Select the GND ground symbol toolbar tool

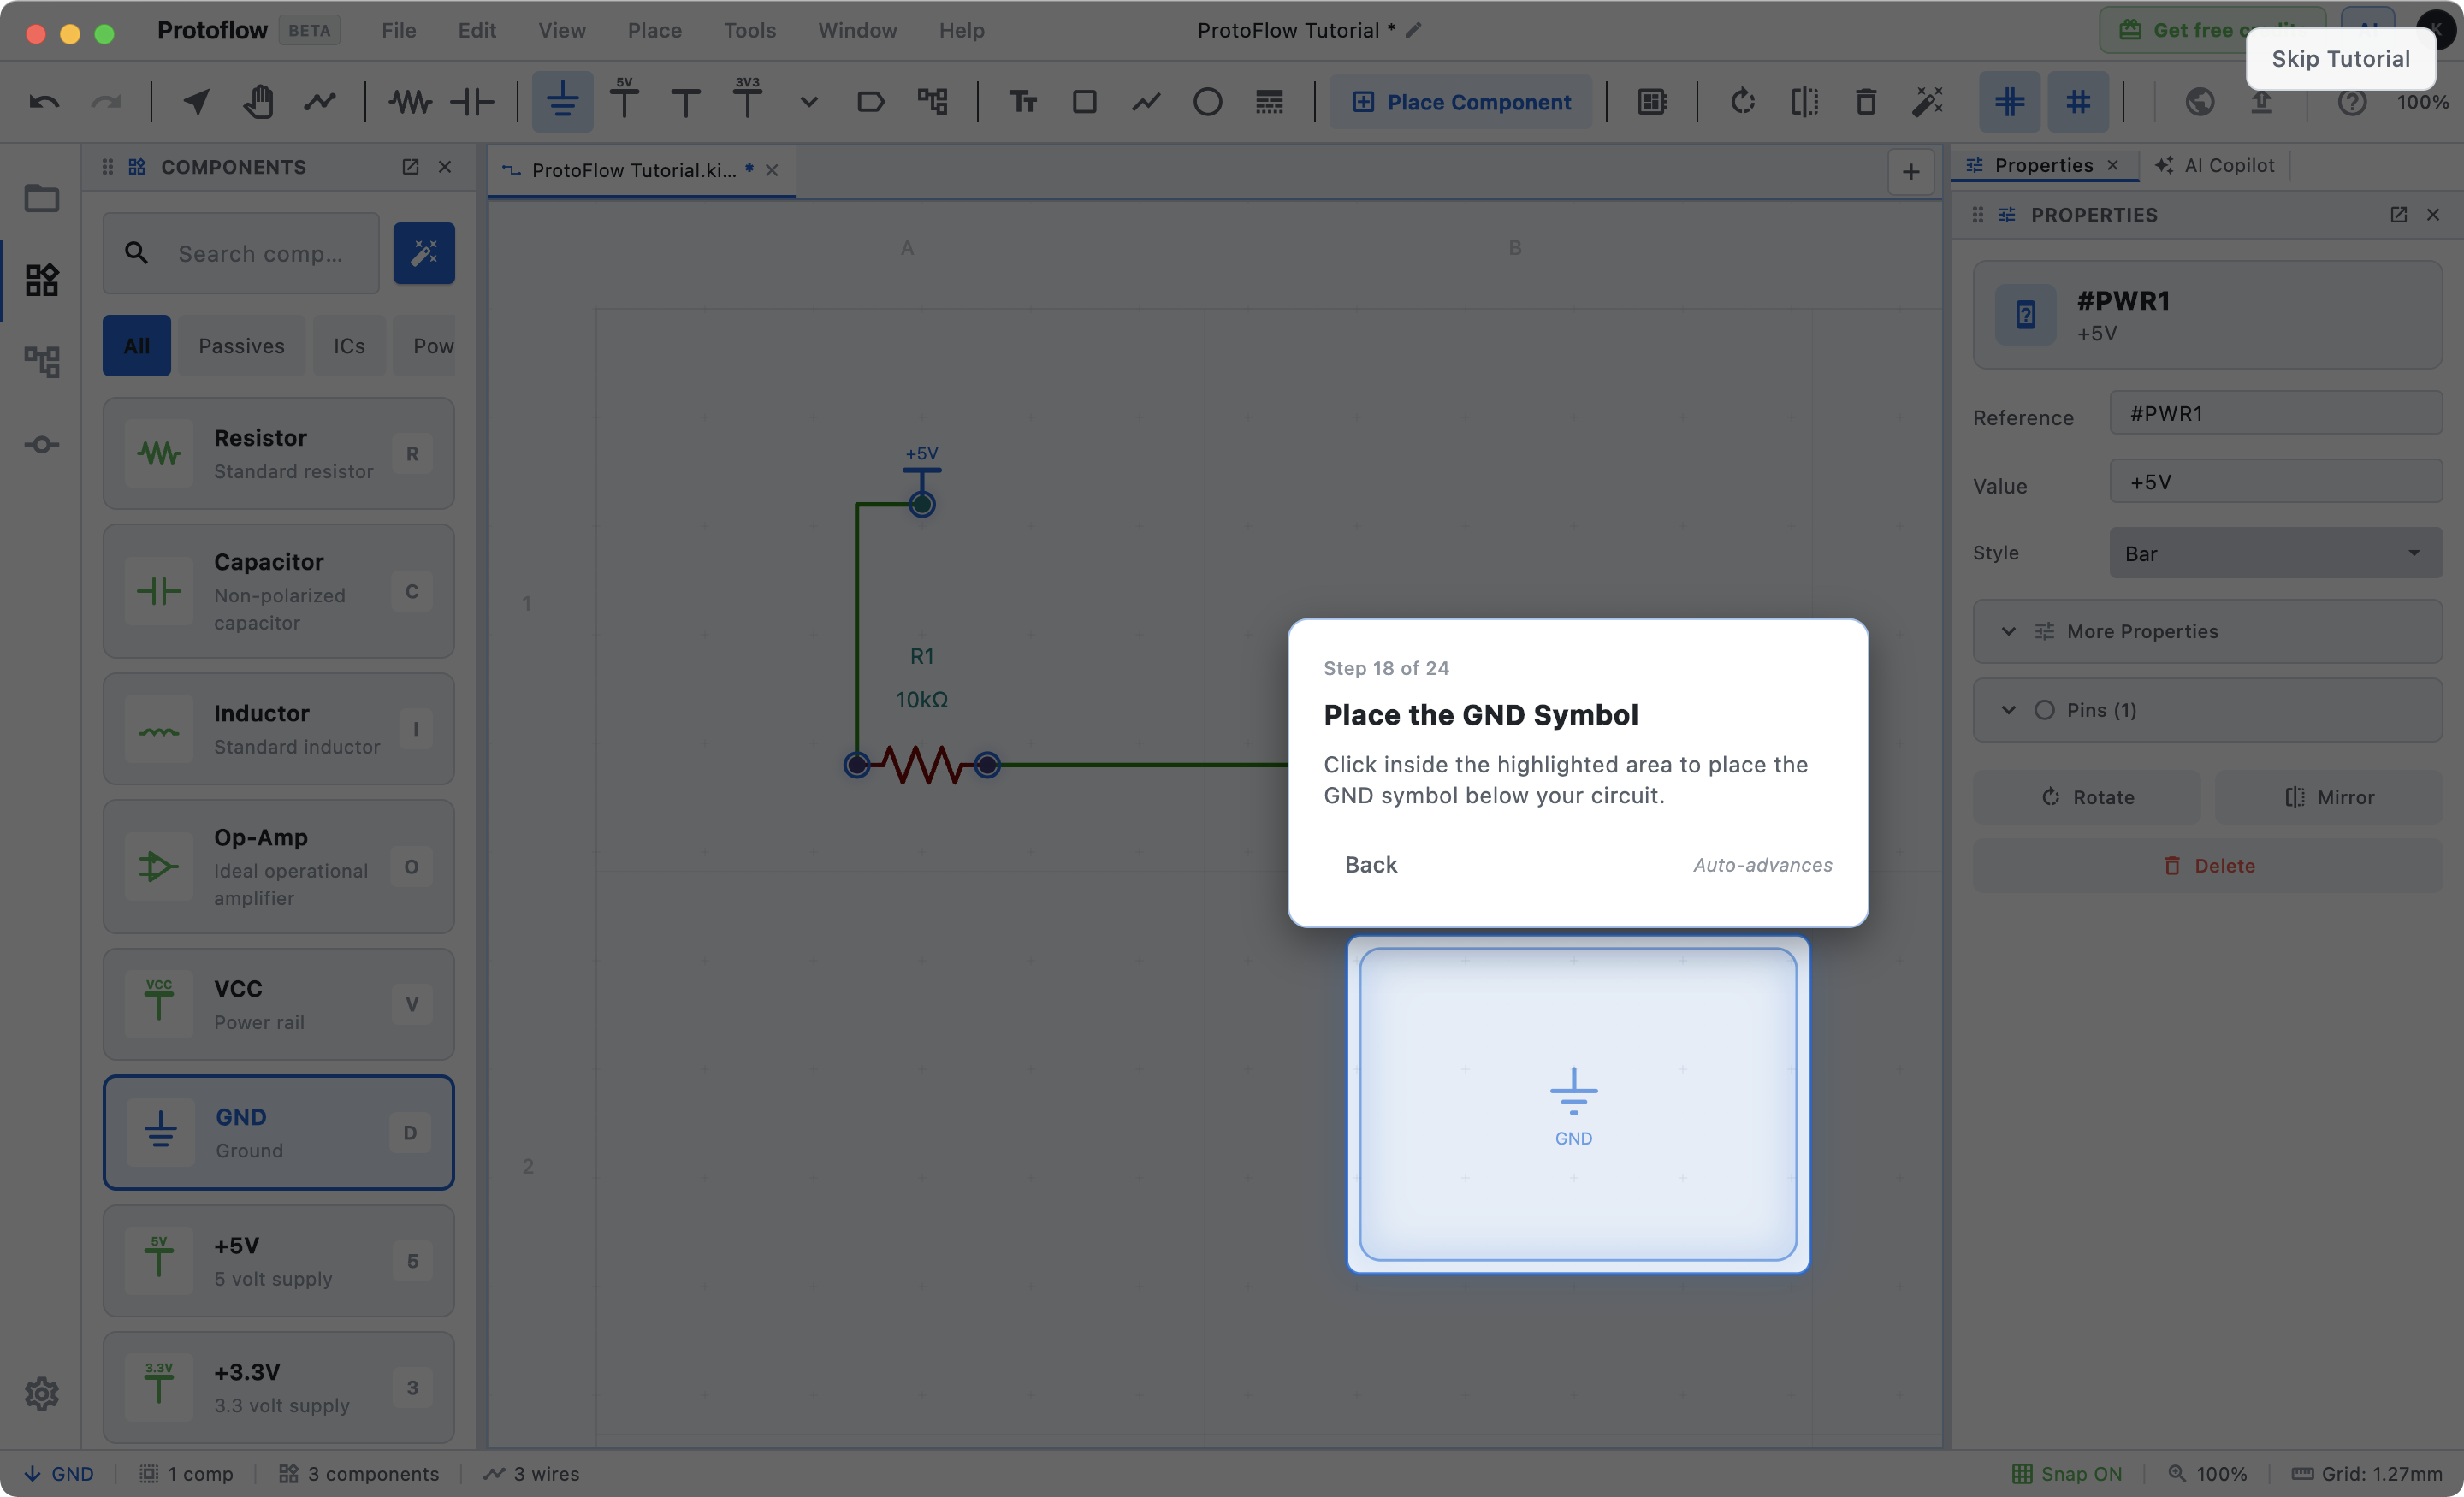click(x=562, y=101)
